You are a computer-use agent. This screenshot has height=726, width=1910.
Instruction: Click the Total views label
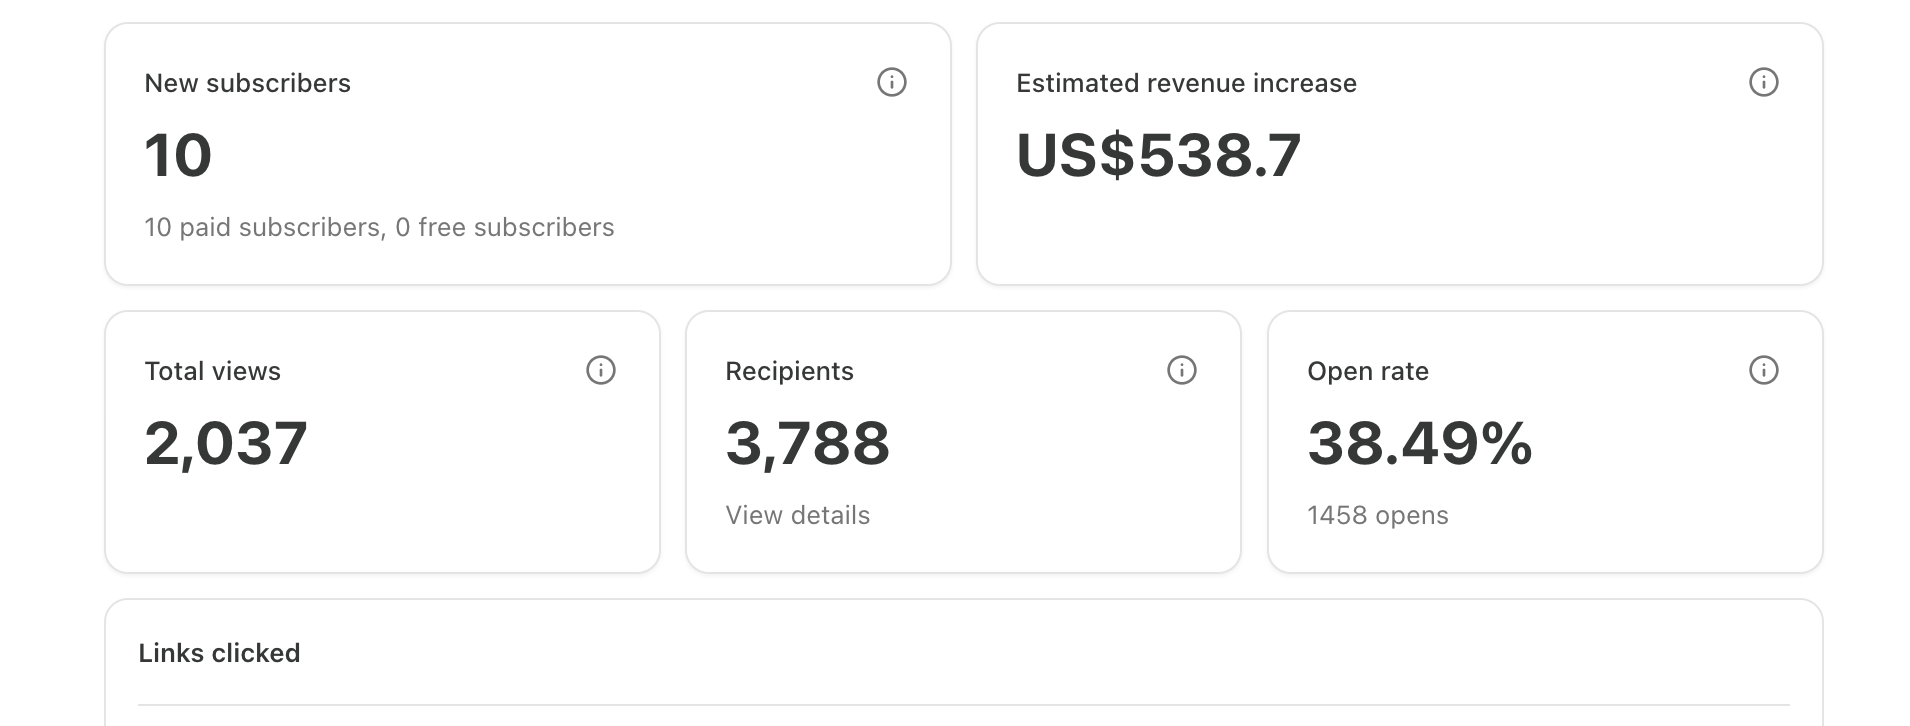point(212,371)
